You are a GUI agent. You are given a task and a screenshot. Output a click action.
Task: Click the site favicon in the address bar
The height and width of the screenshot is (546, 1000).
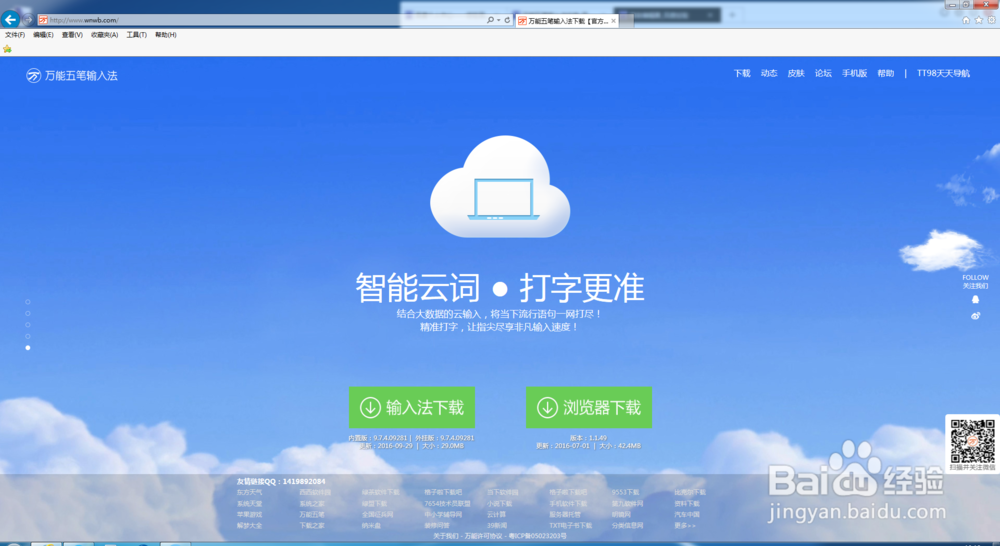(43, 20)
